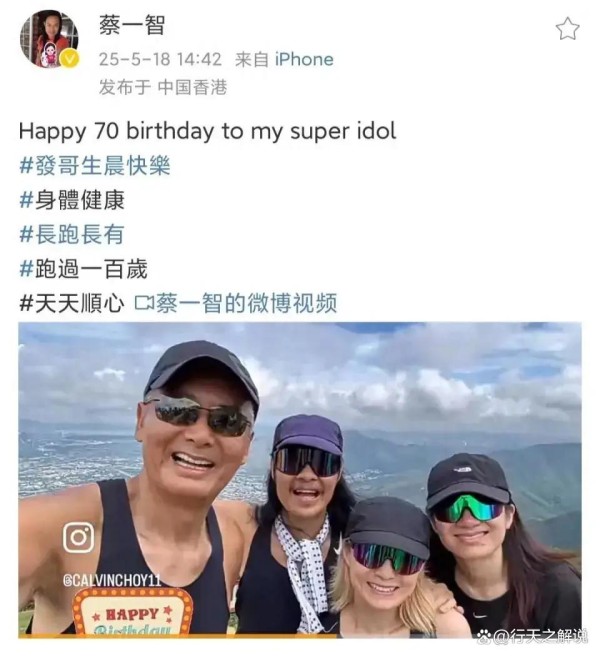Viewport: 600px width, 657px height.
Task: Tap the post timestamp 25-5-18 14:42
Action: coord(160,59)
